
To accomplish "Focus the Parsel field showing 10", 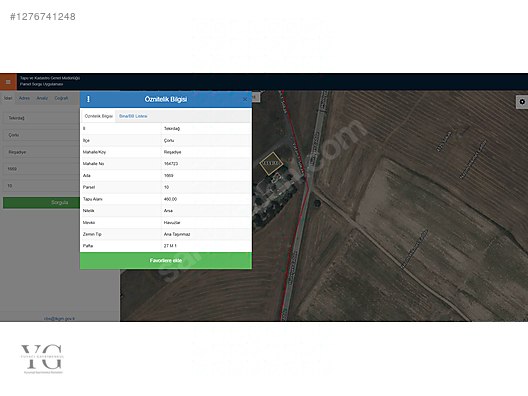I will click(x=41, y=186).
